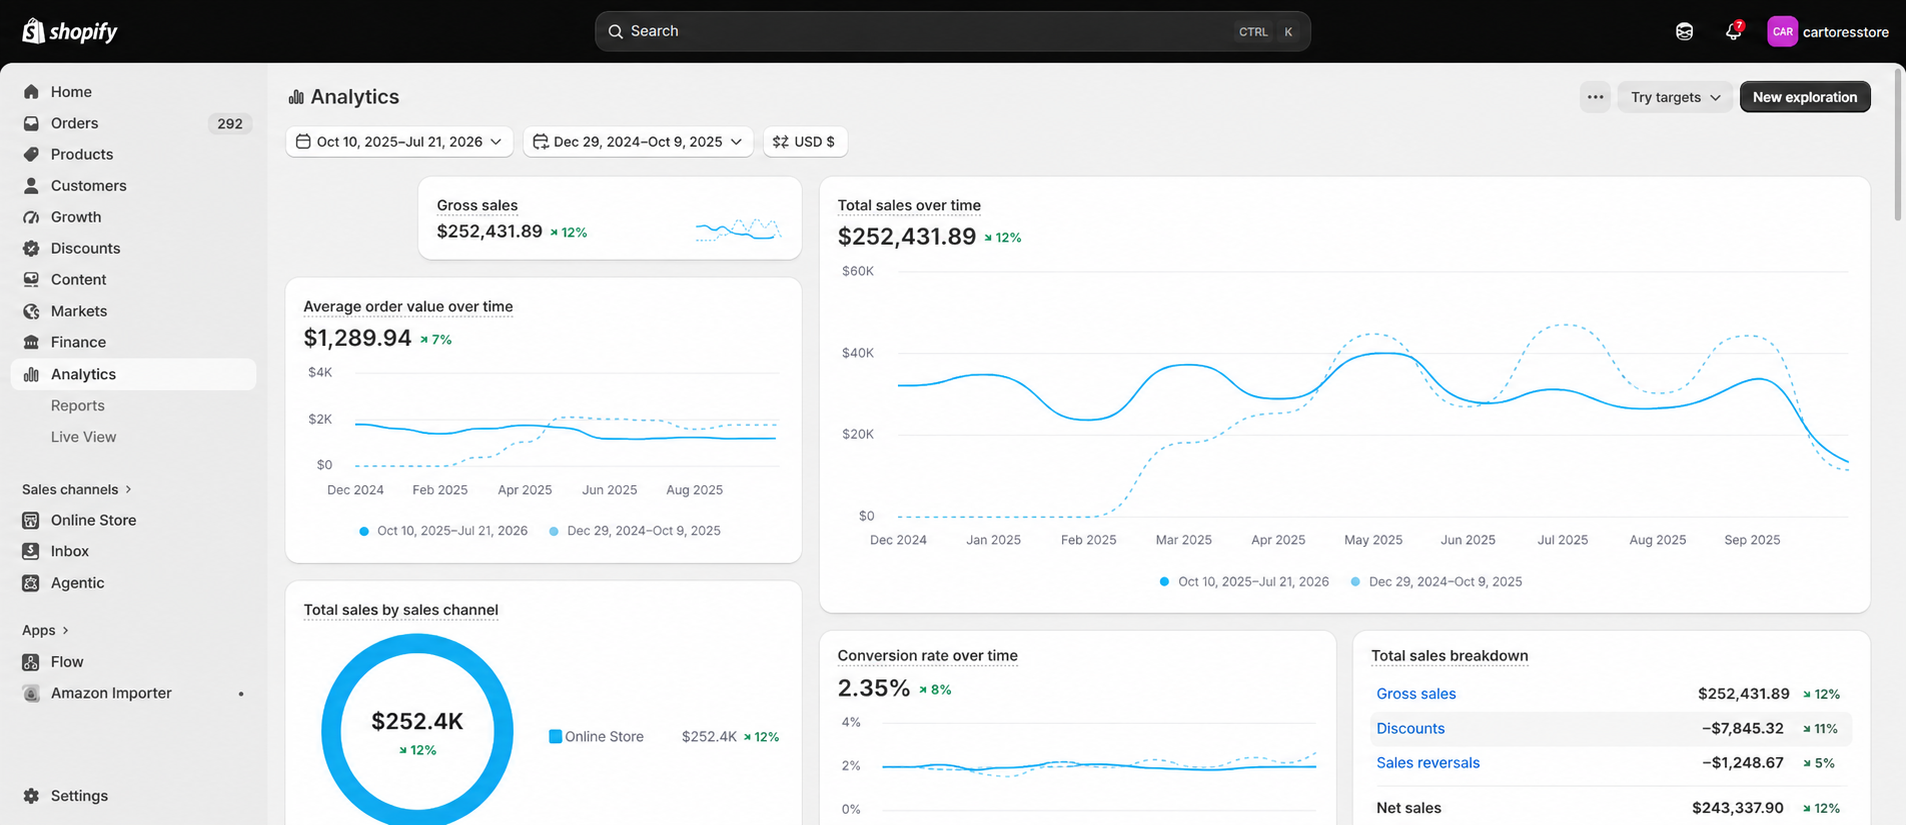Click the CAR store avatar

tap(1782, 32)
